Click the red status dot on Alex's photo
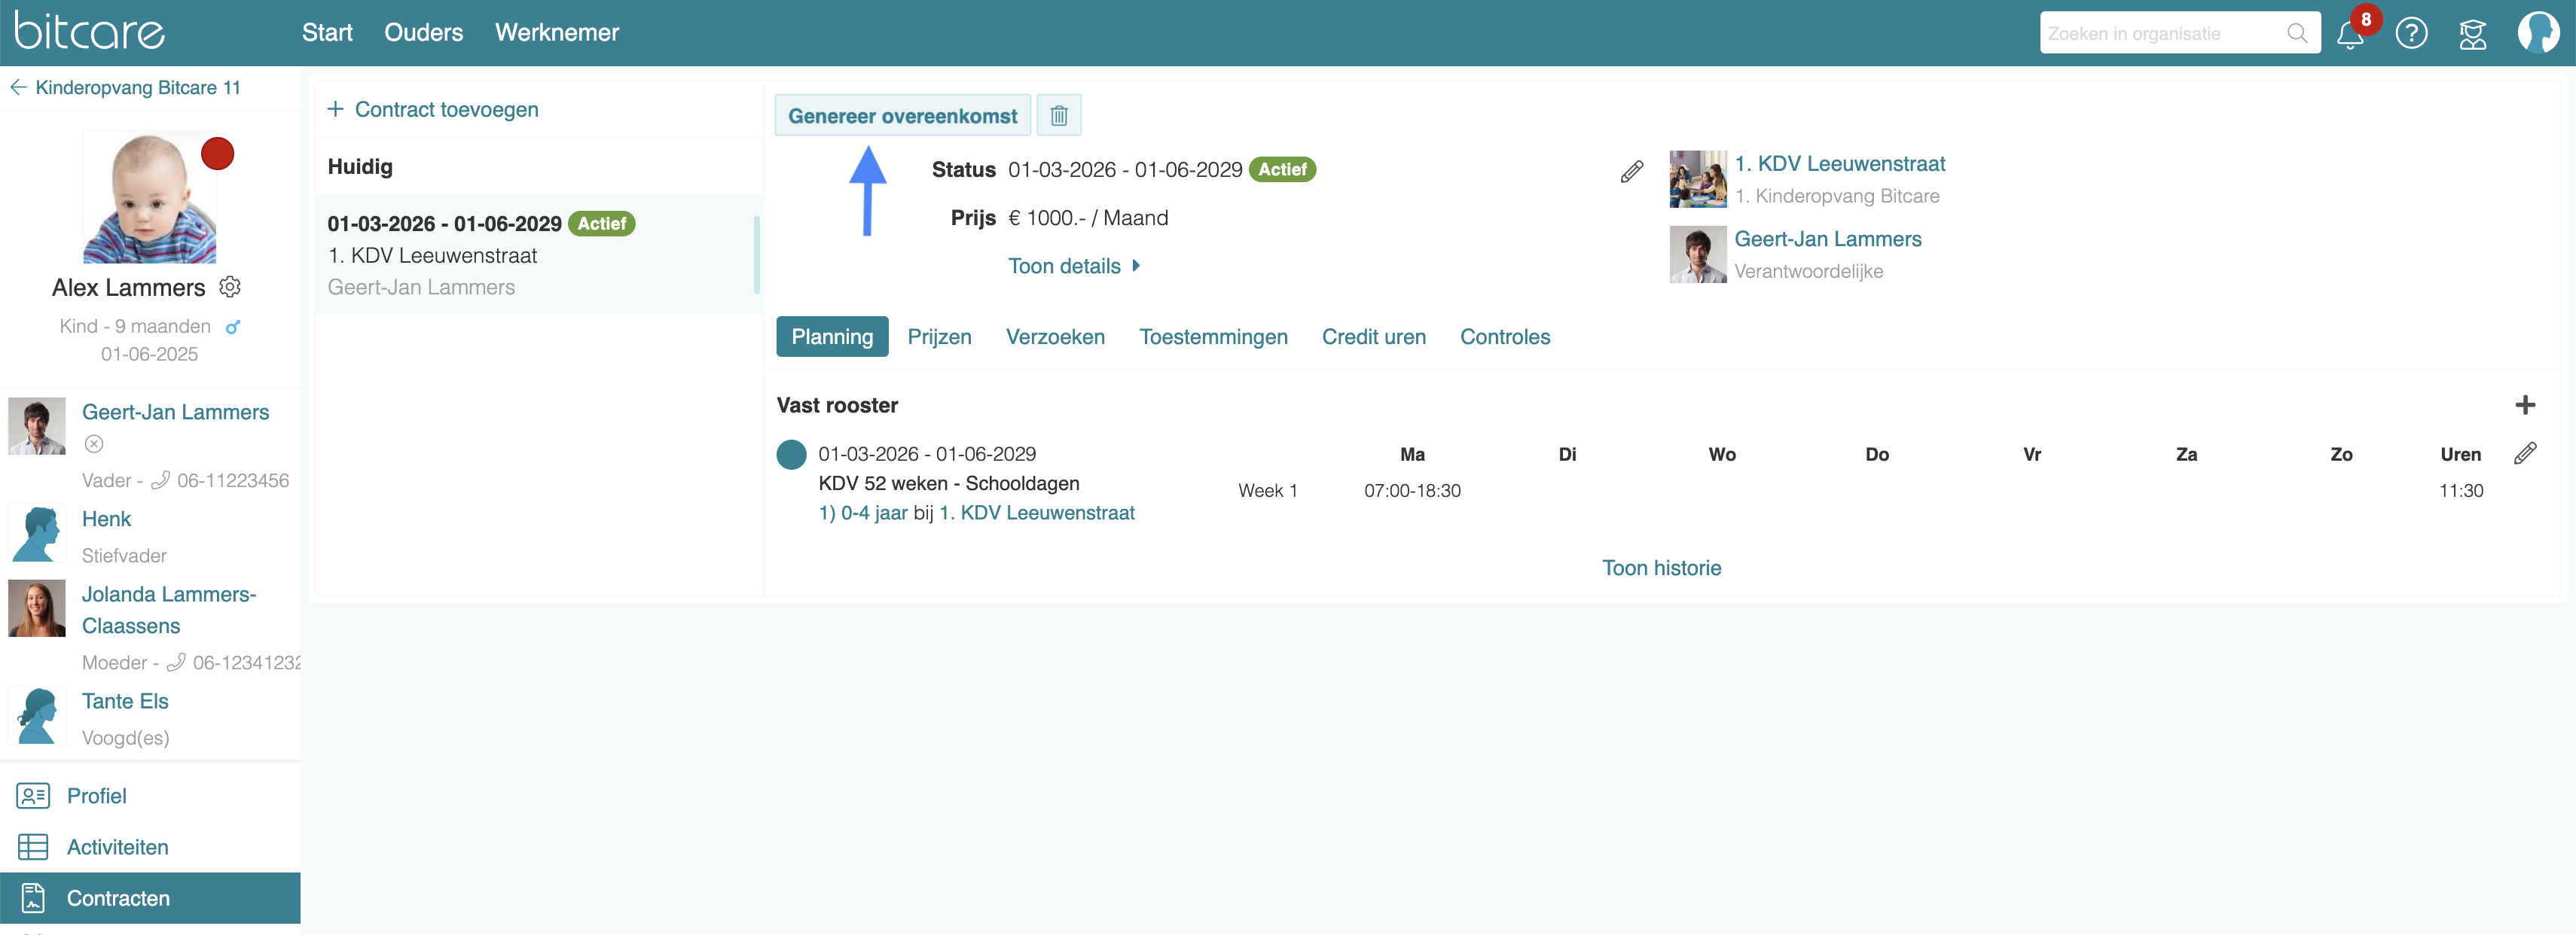Image resolution: width=2576 pixels, height=935 pixels. click(217, 154)
